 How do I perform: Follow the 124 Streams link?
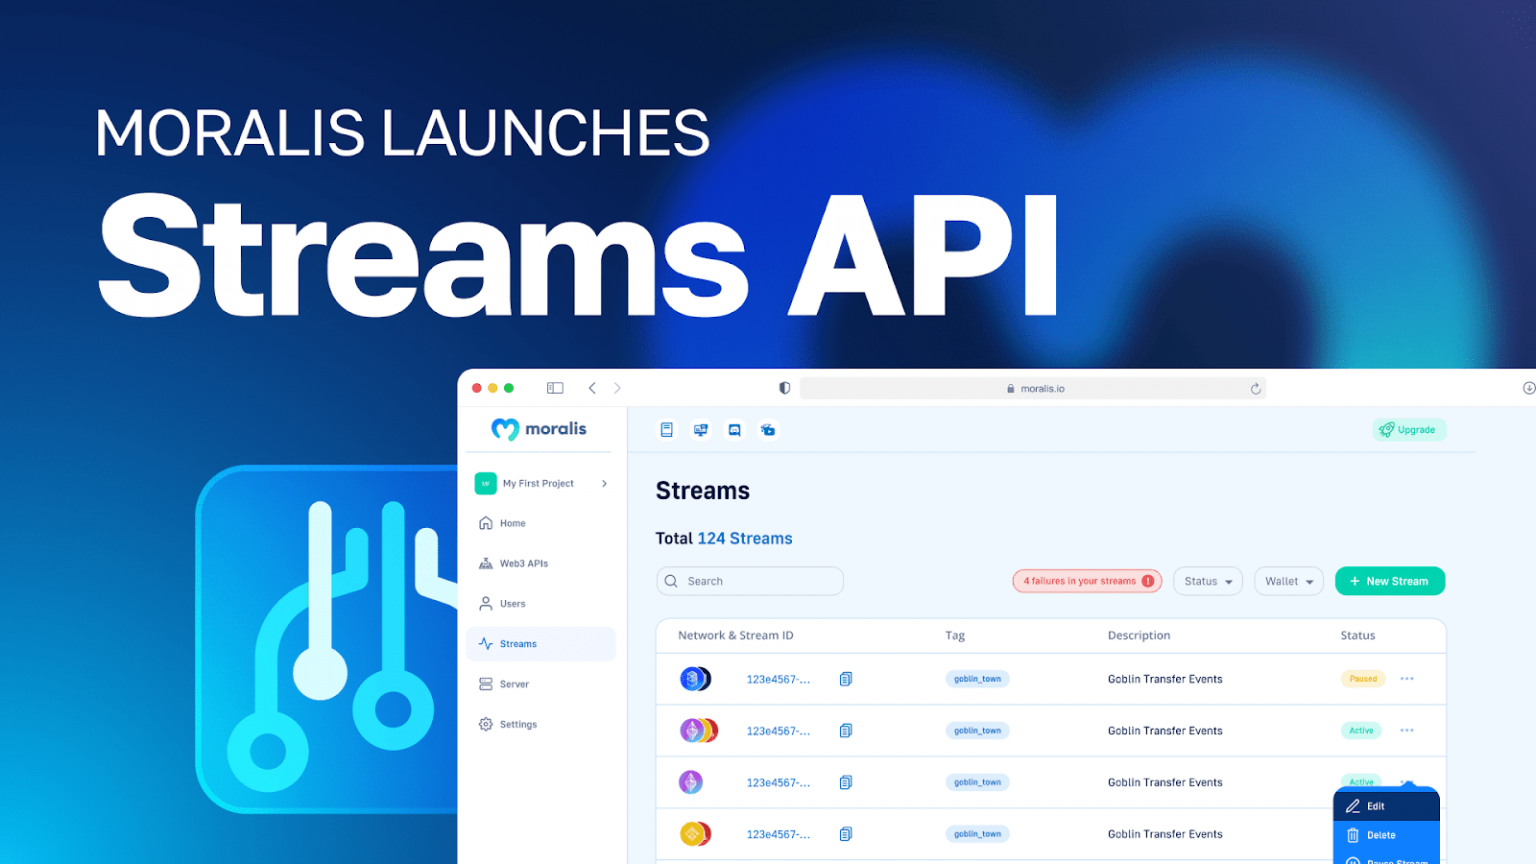pyautogui.click(x=745, y=538)
